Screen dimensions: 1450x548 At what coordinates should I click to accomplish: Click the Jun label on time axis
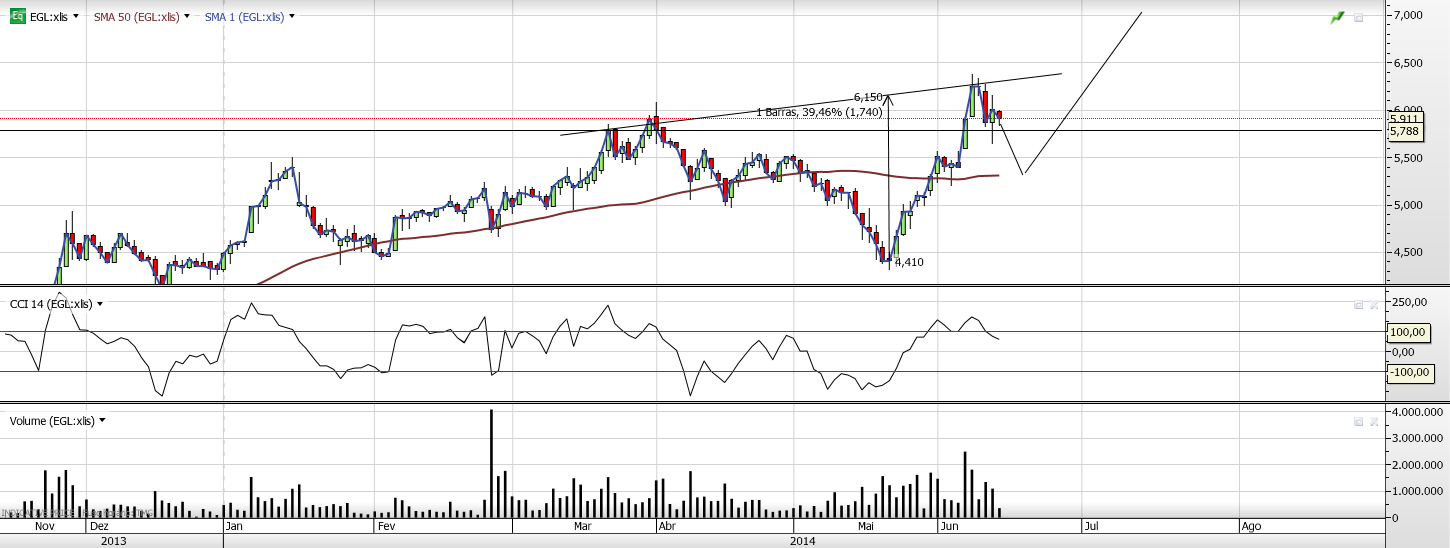tap(949, 525)
